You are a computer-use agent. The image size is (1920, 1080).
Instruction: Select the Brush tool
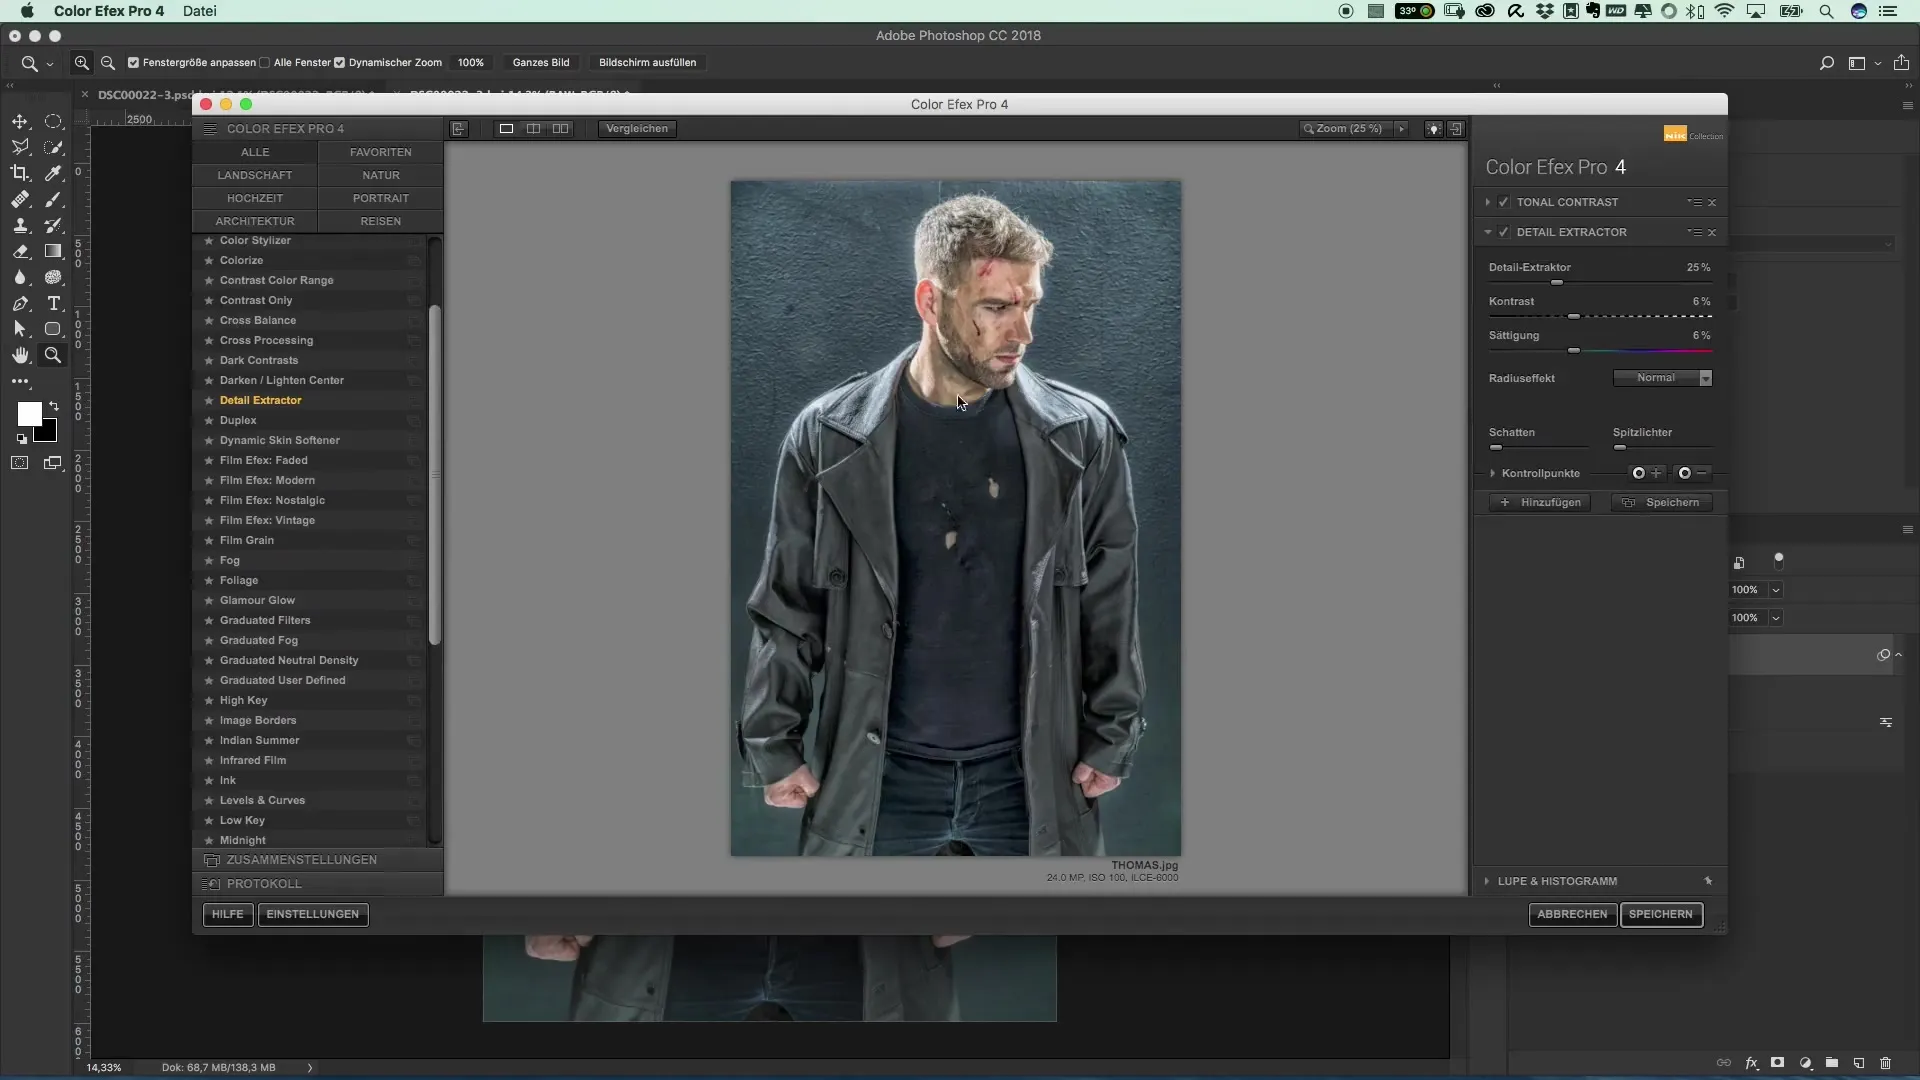[x=54, y=199]
